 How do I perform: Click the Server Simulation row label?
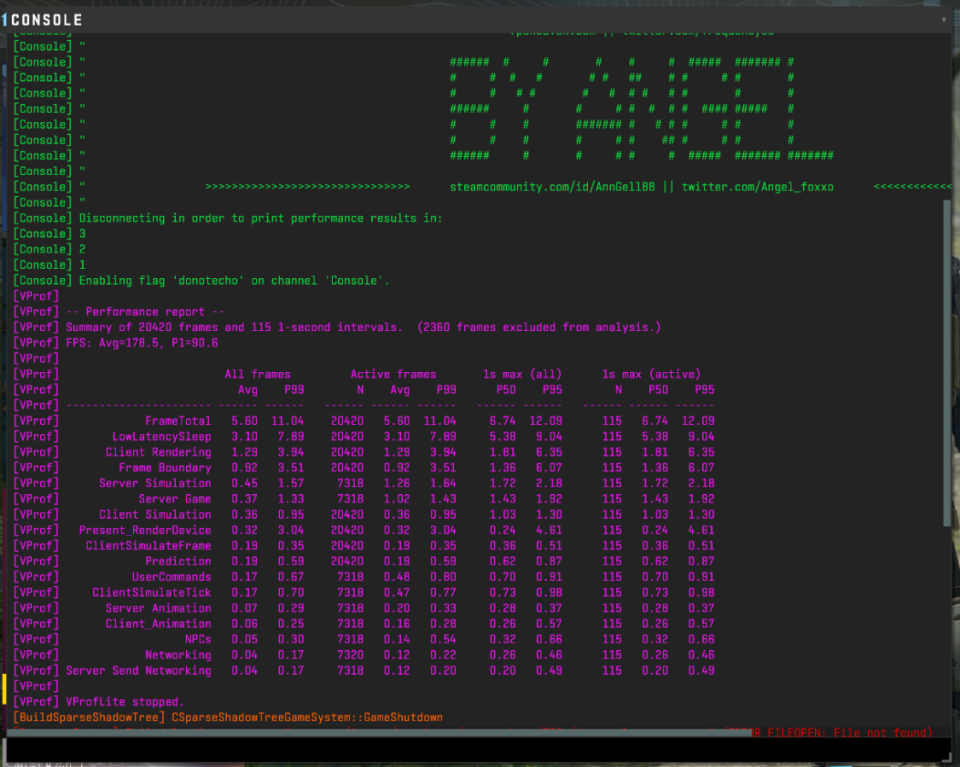point(155,483)
